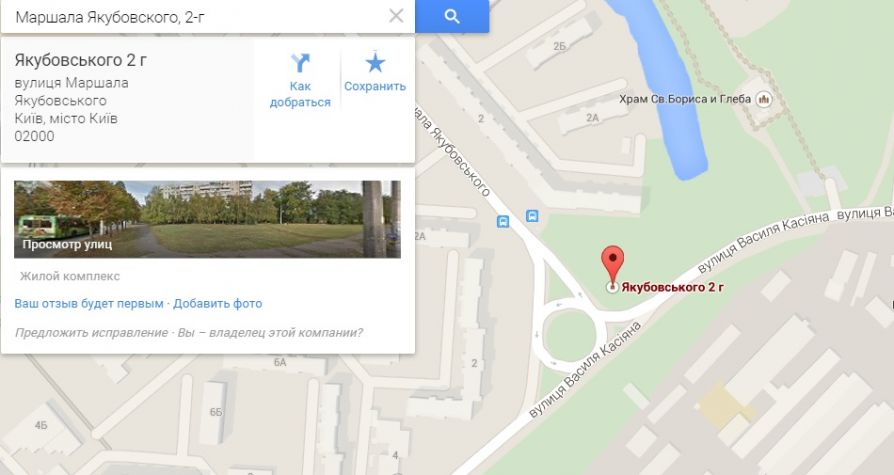Click the Как добраться label

coord(300,94)
